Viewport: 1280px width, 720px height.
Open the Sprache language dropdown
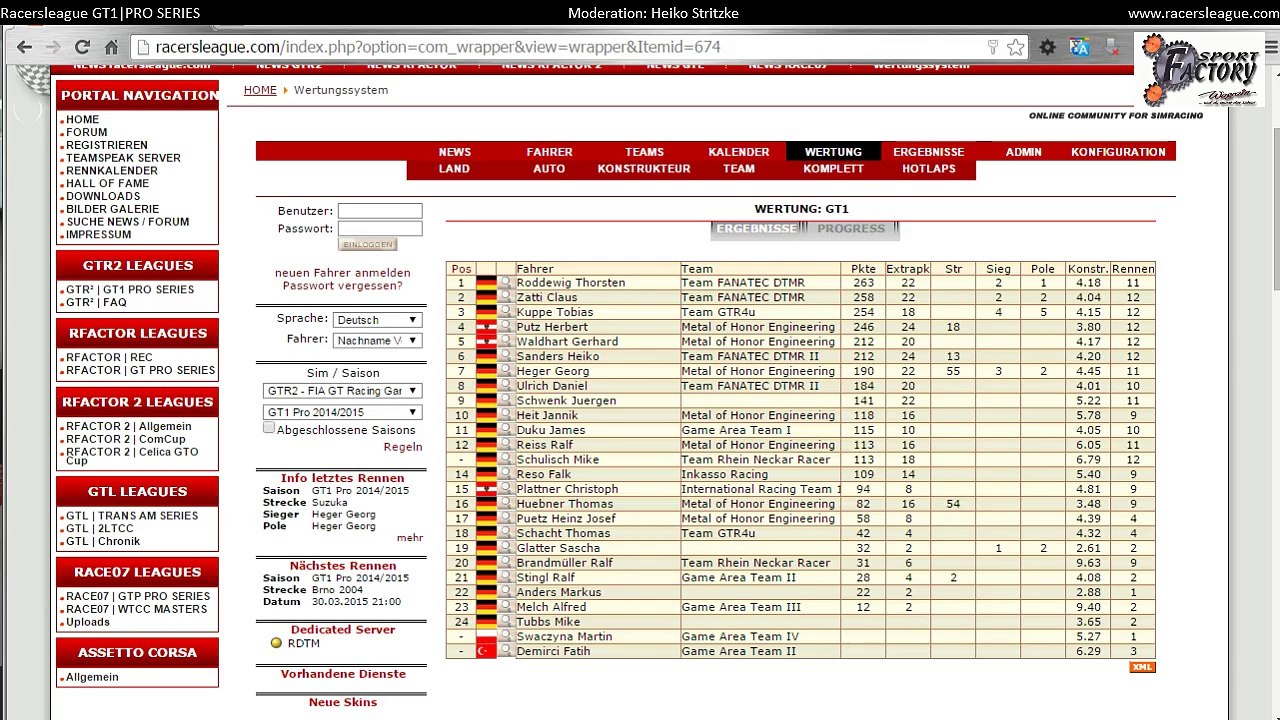377,320
